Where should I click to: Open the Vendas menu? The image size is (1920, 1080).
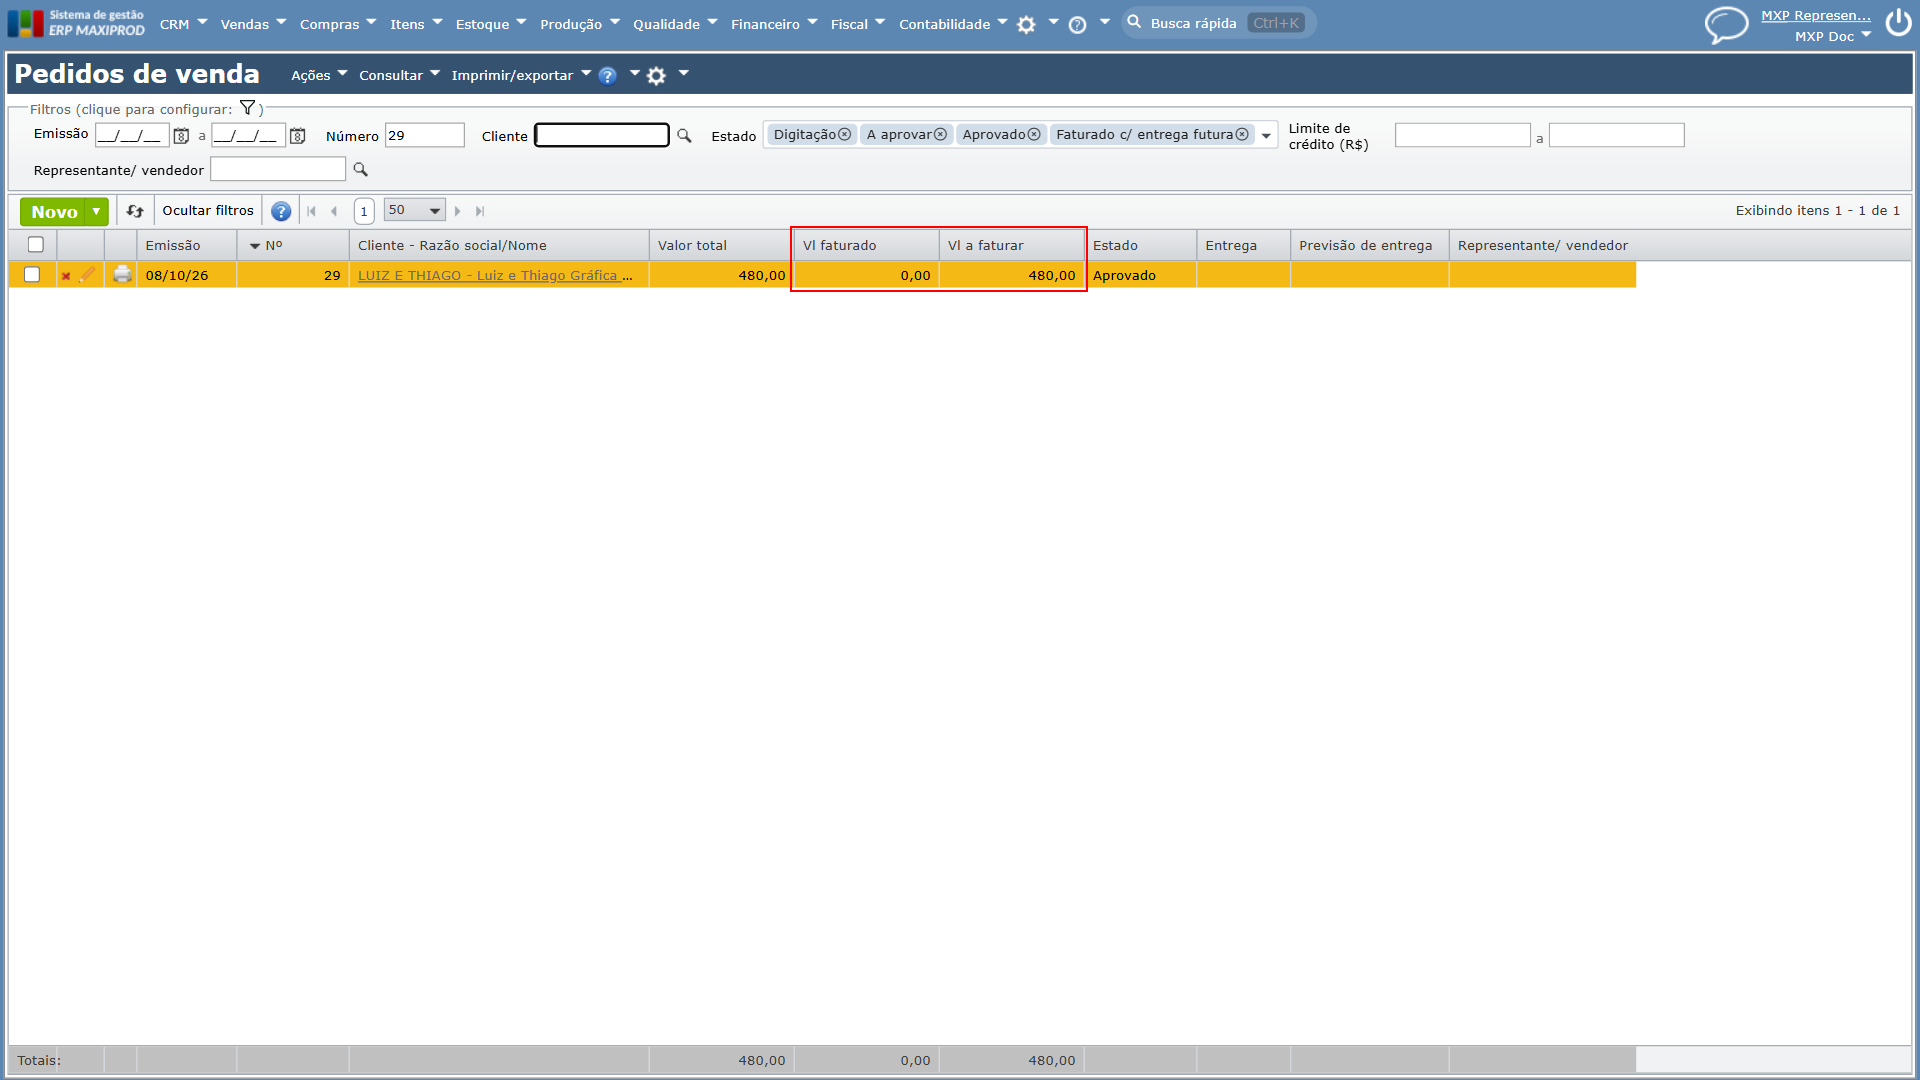point(253,24)
